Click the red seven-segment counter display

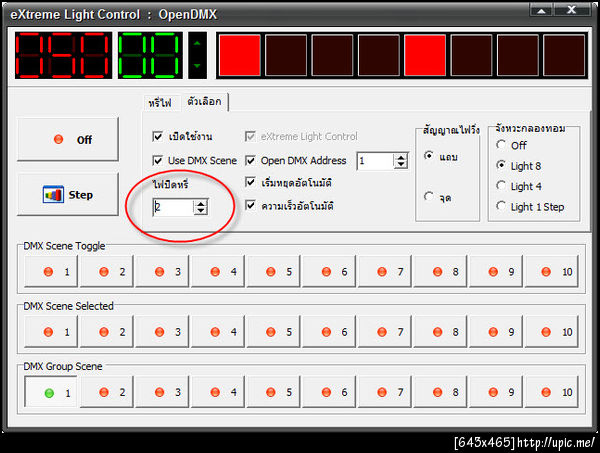click(64, 55)
